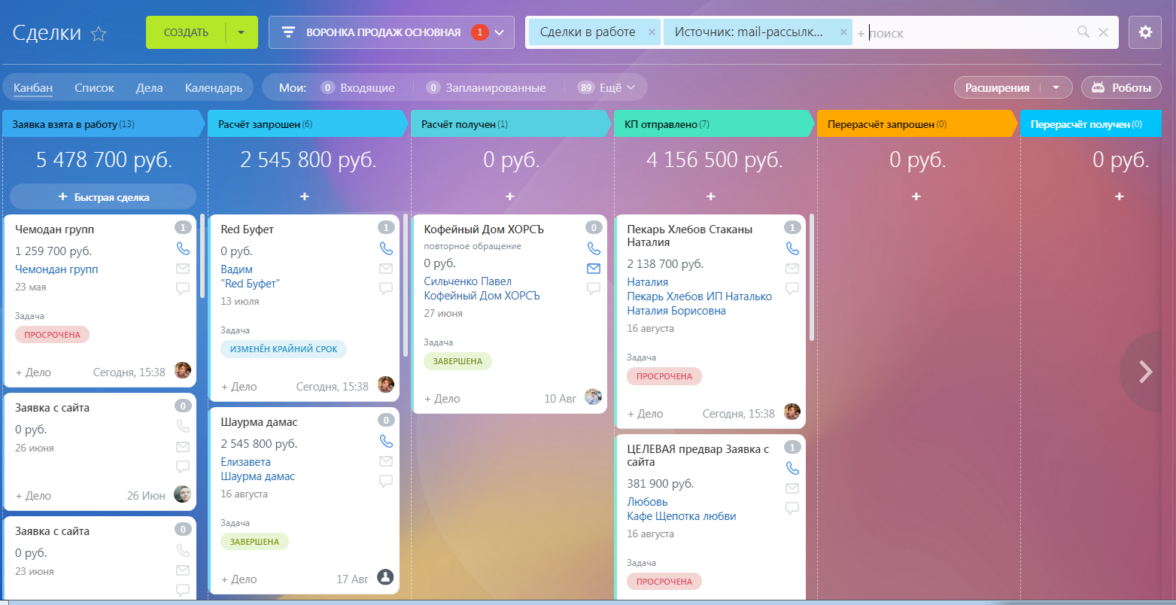The width and height of the screenshot is (1176, 605).
Task: Remove the Источник mail-рассылка filter chip
Action: [843, 32]
